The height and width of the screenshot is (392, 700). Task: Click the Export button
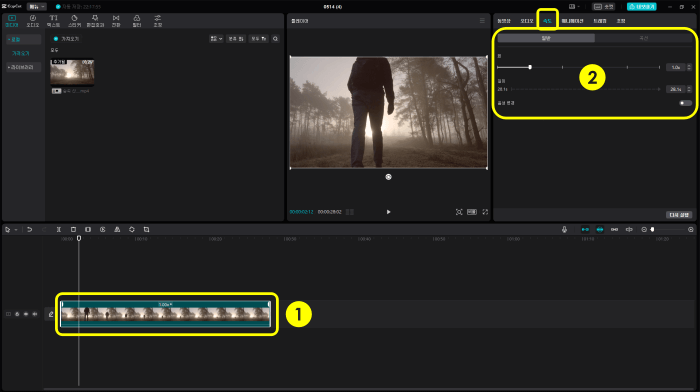tap(642, 7)
